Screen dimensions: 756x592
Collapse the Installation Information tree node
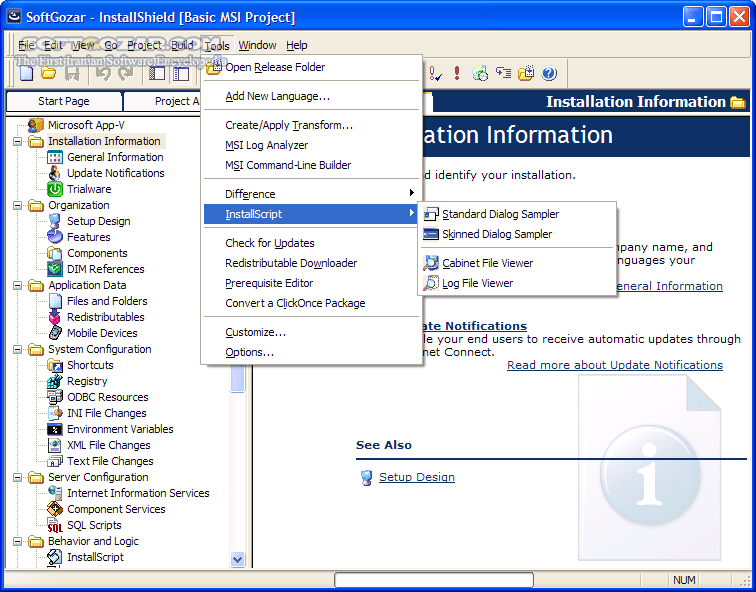pos(18,141)
